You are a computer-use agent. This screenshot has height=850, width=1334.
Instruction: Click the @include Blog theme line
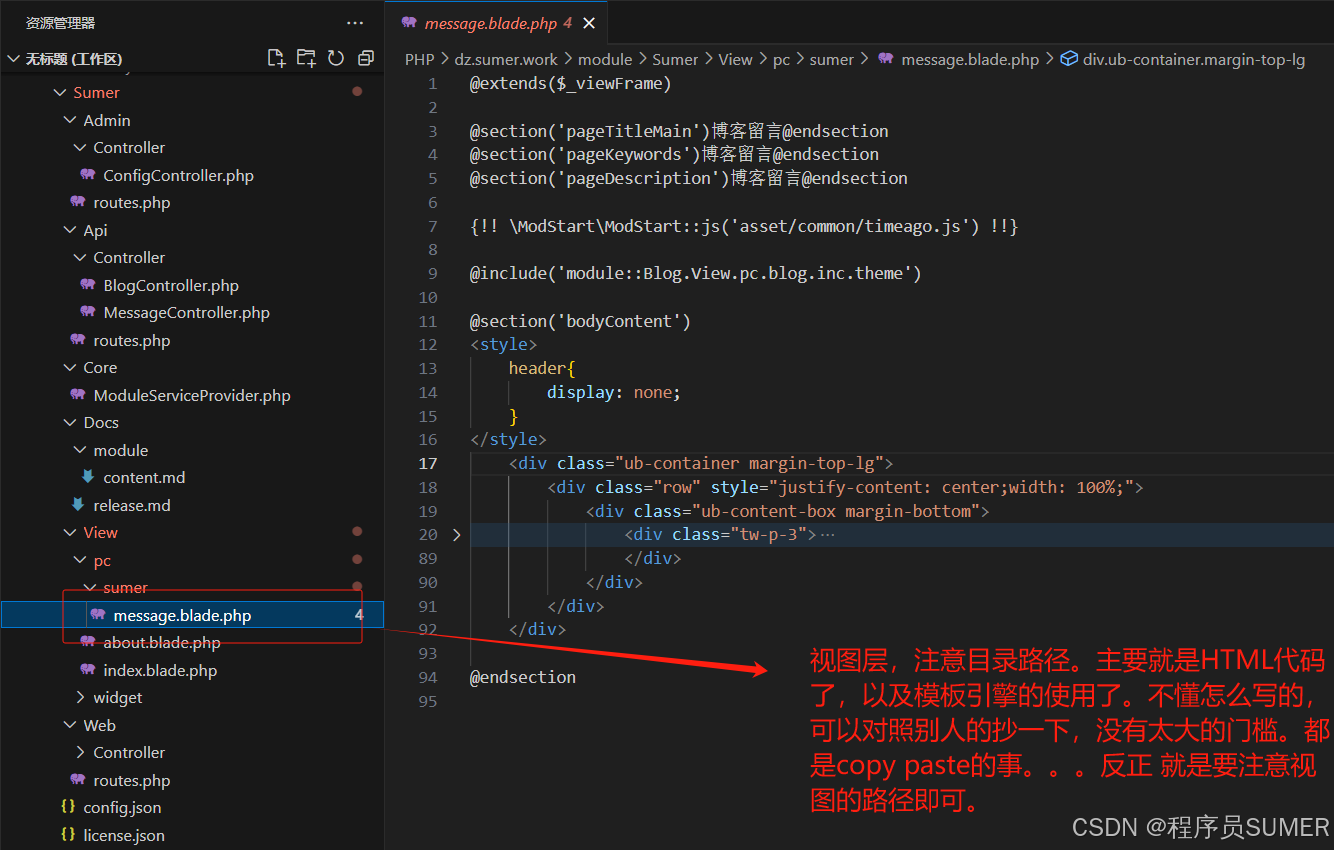point(695,273)
